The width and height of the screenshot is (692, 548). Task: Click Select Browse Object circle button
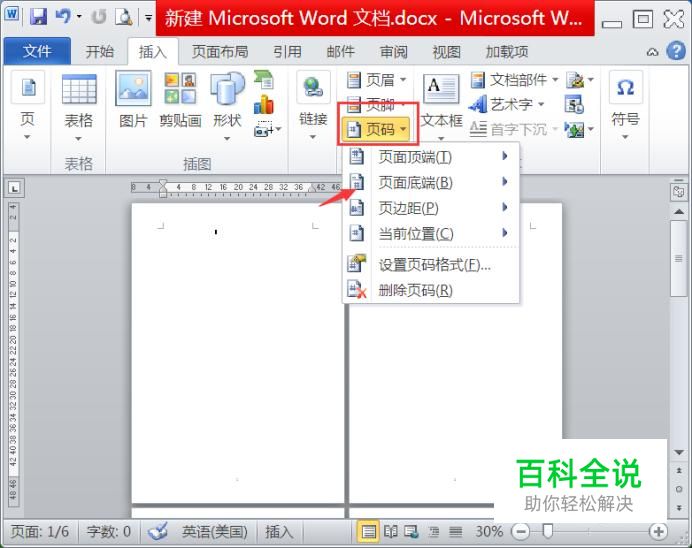679,489
